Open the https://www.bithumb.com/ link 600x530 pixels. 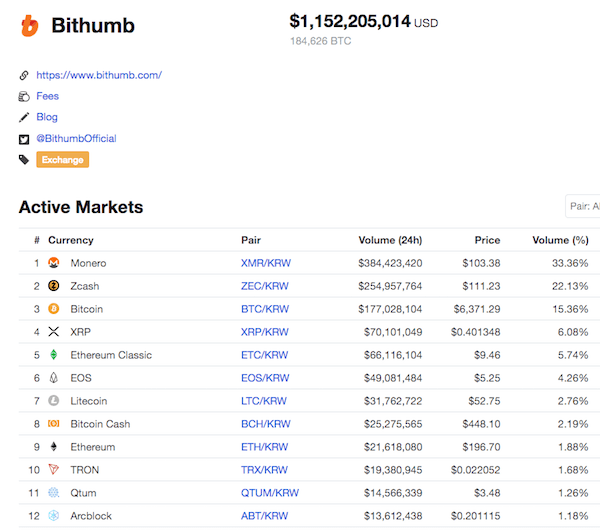coord(99,75)
